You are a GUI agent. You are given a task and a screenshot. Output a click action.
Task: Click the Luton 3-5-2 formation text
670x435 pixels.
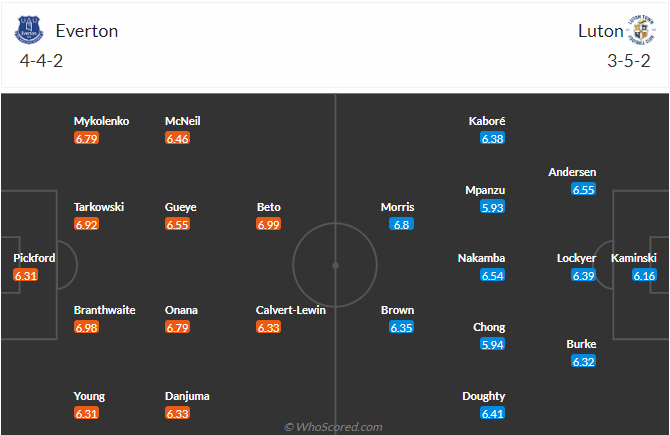click(629, 61)
